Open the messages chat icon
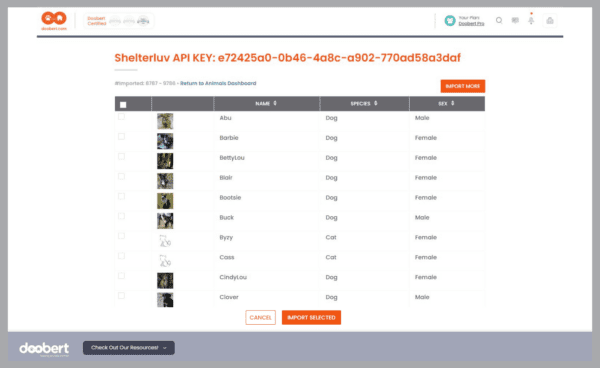Viewport: 600px width, 368px height. coord(515,20)
